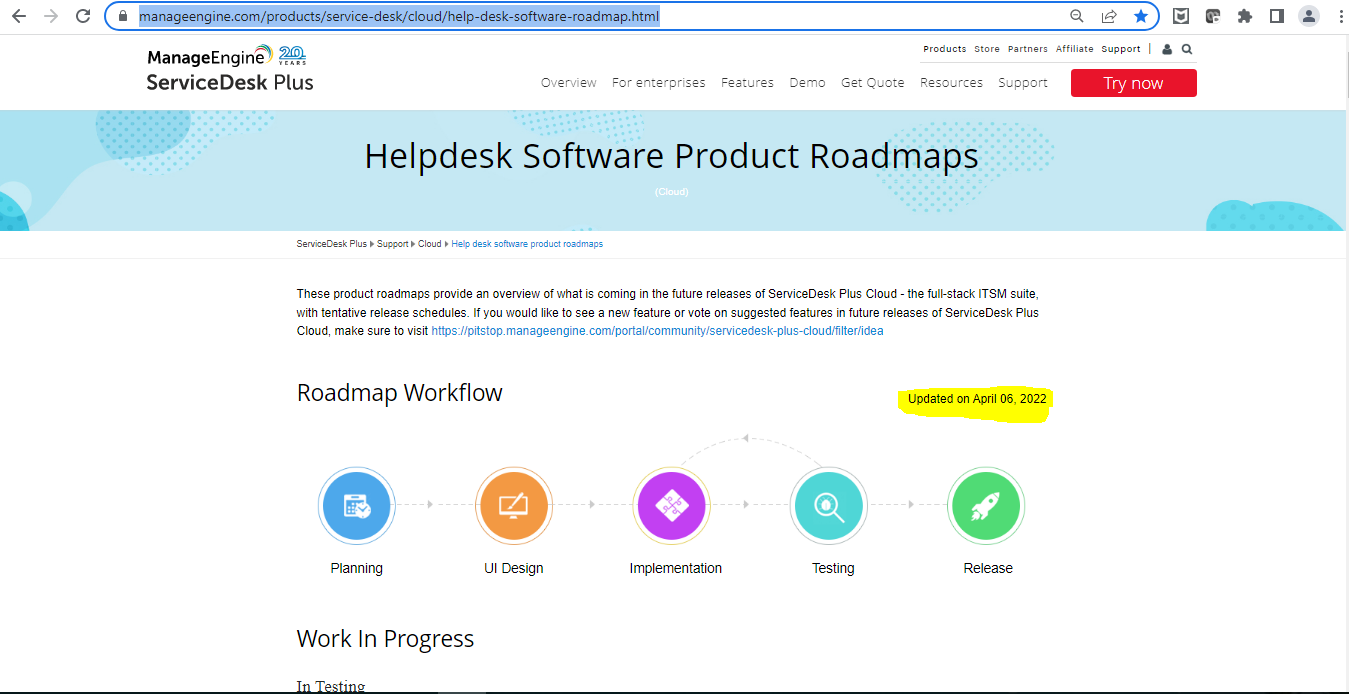Open the Affiliate link in top bar
1349x694 pixels.
tap(1075, 49)
